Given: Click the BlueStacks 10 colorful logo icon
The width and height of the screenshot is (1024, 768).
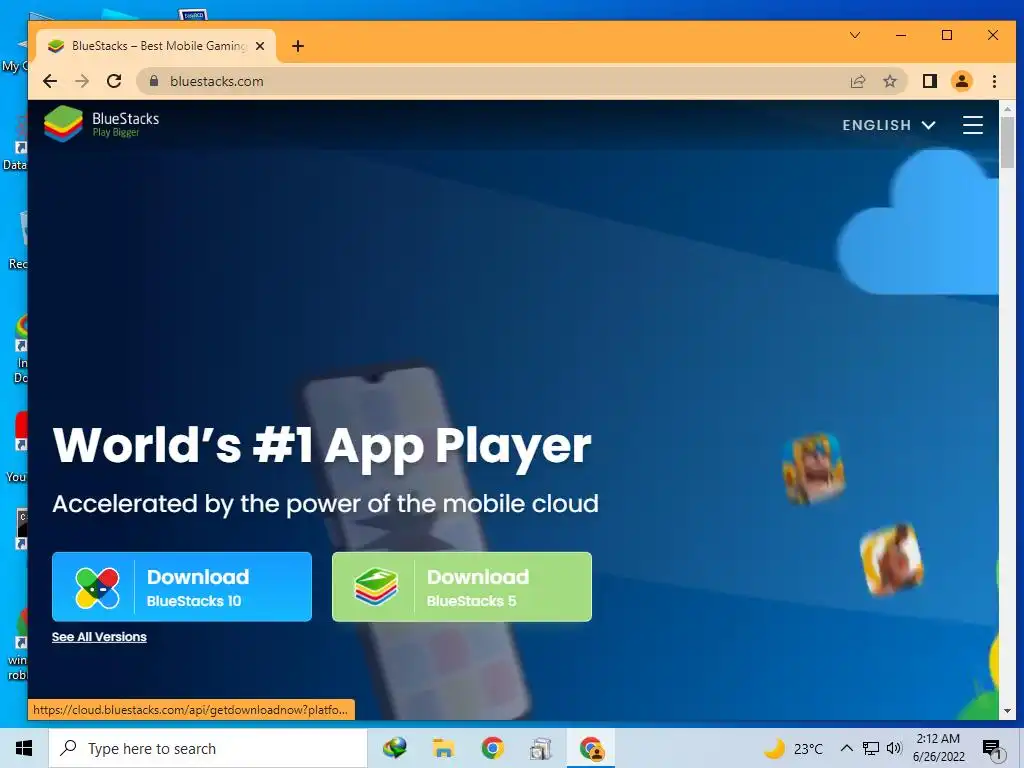Looking at the screenshot, I should coord(97,587).
